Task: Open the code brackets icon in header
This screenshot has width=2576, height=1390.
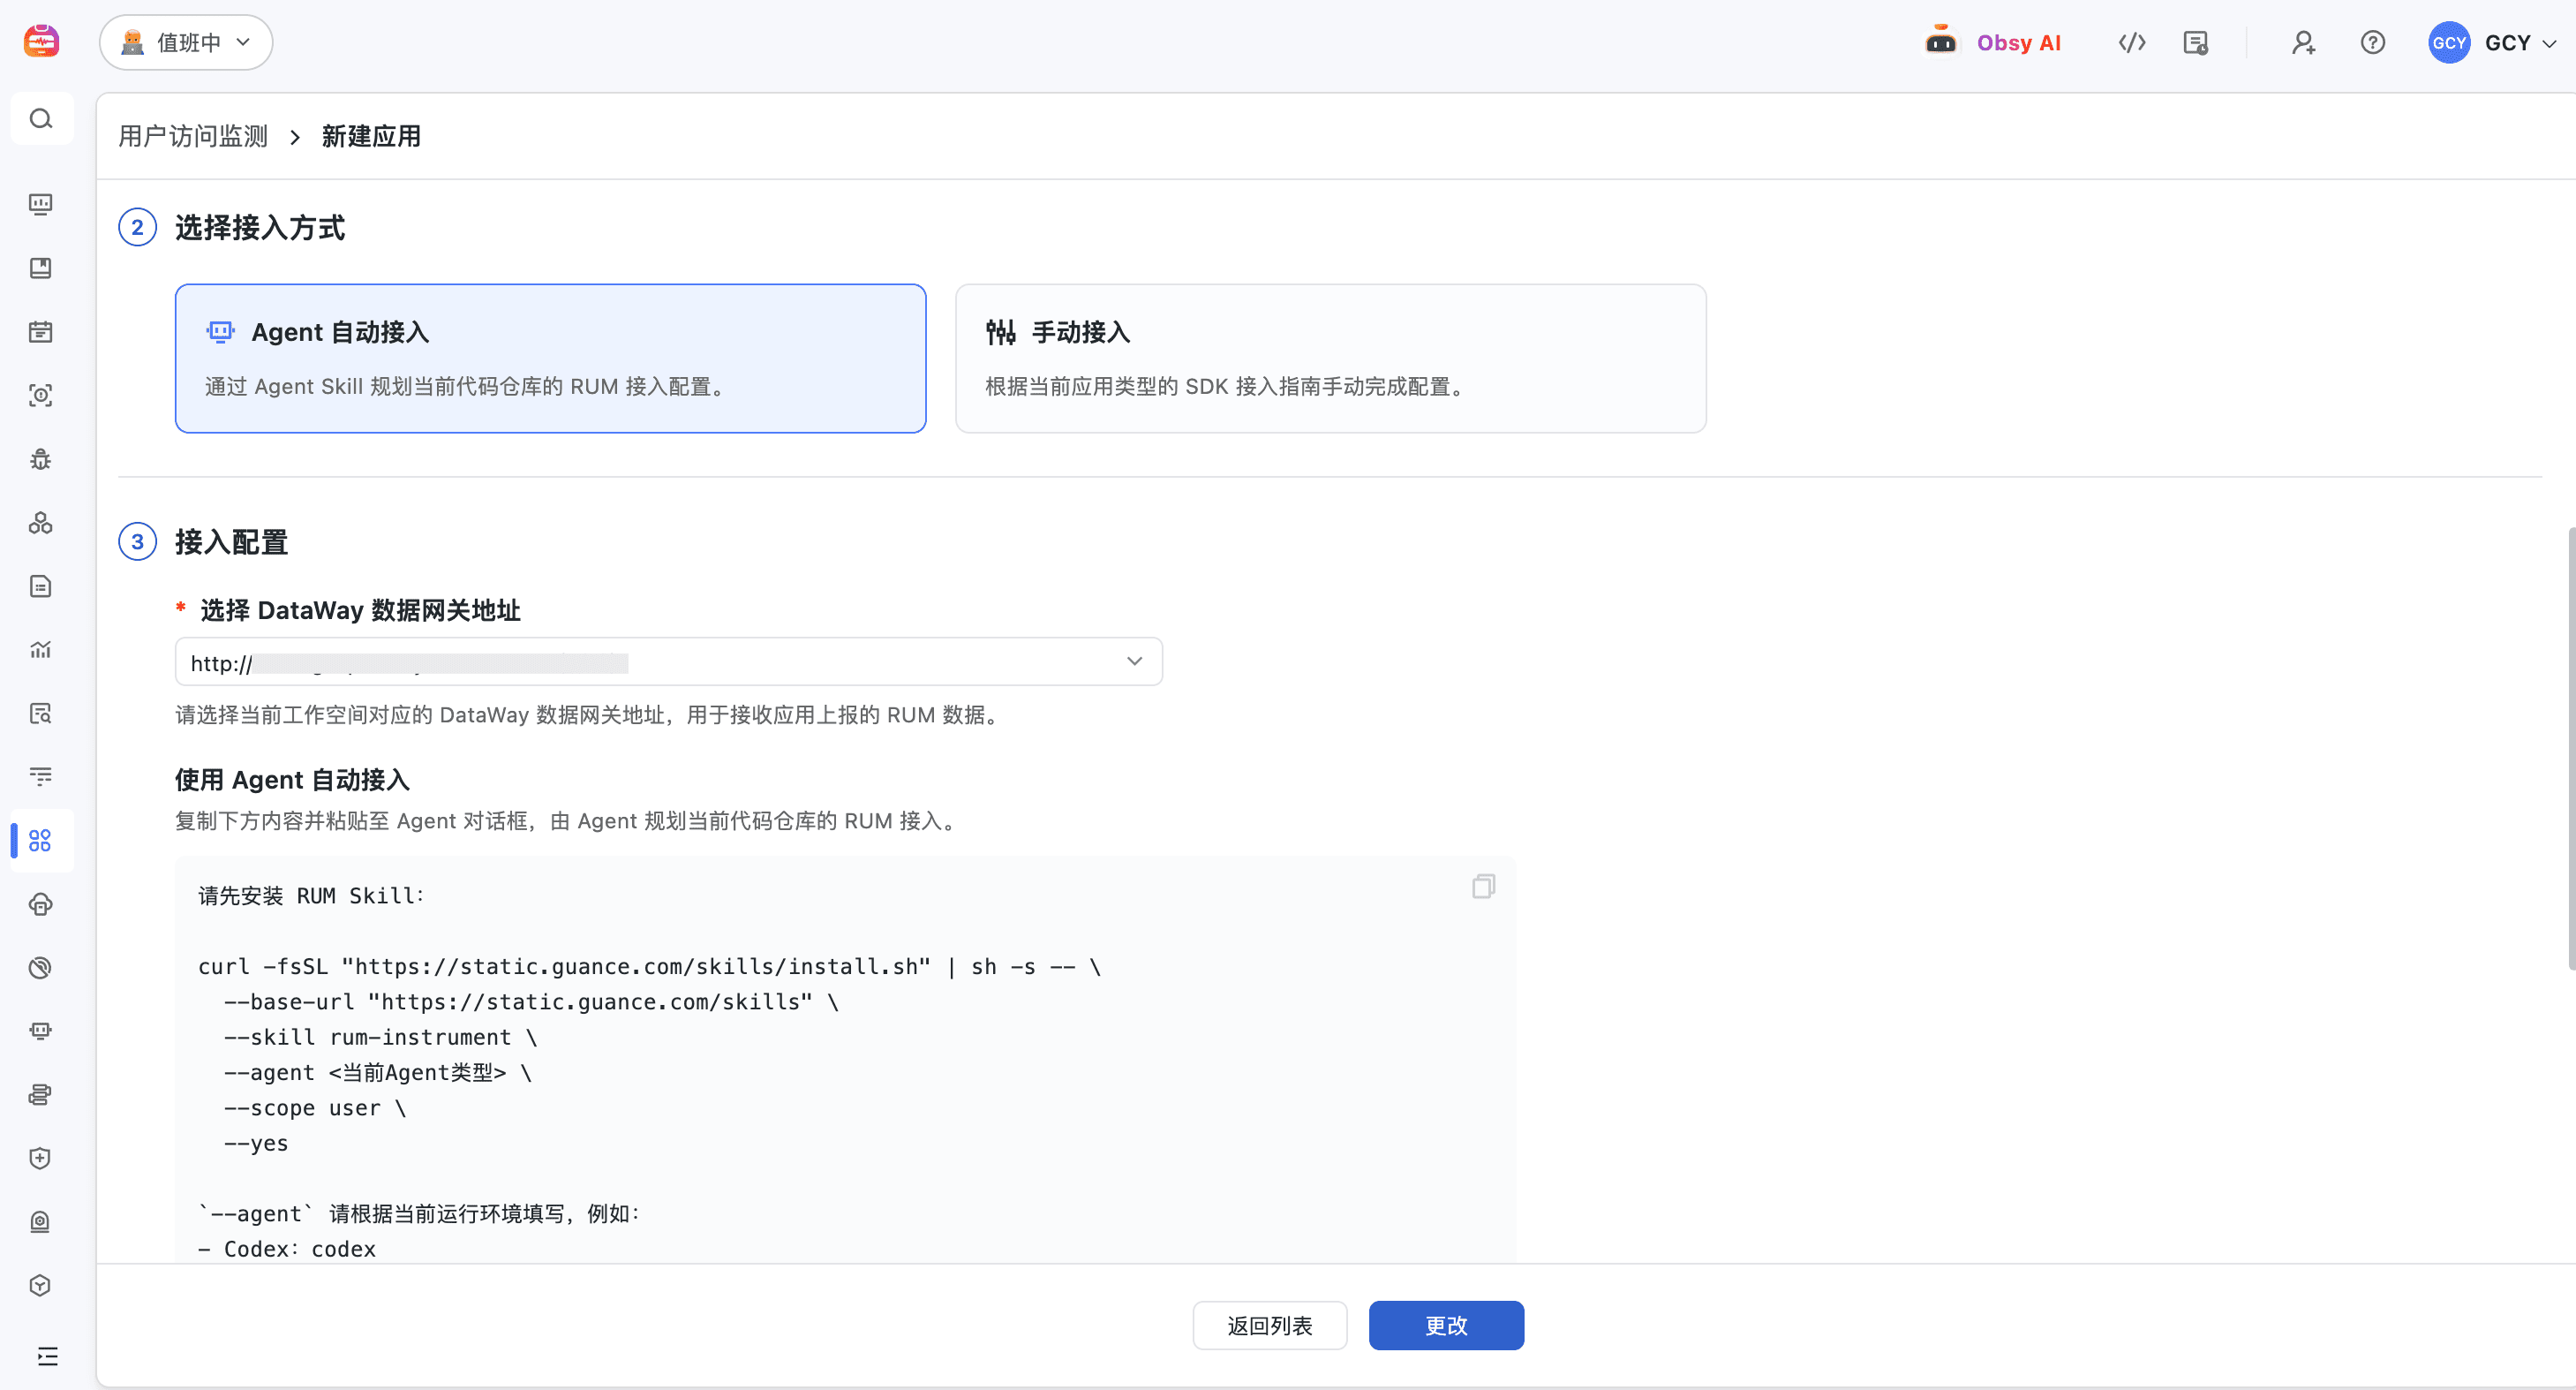Action: click(x=2132, y=42)
